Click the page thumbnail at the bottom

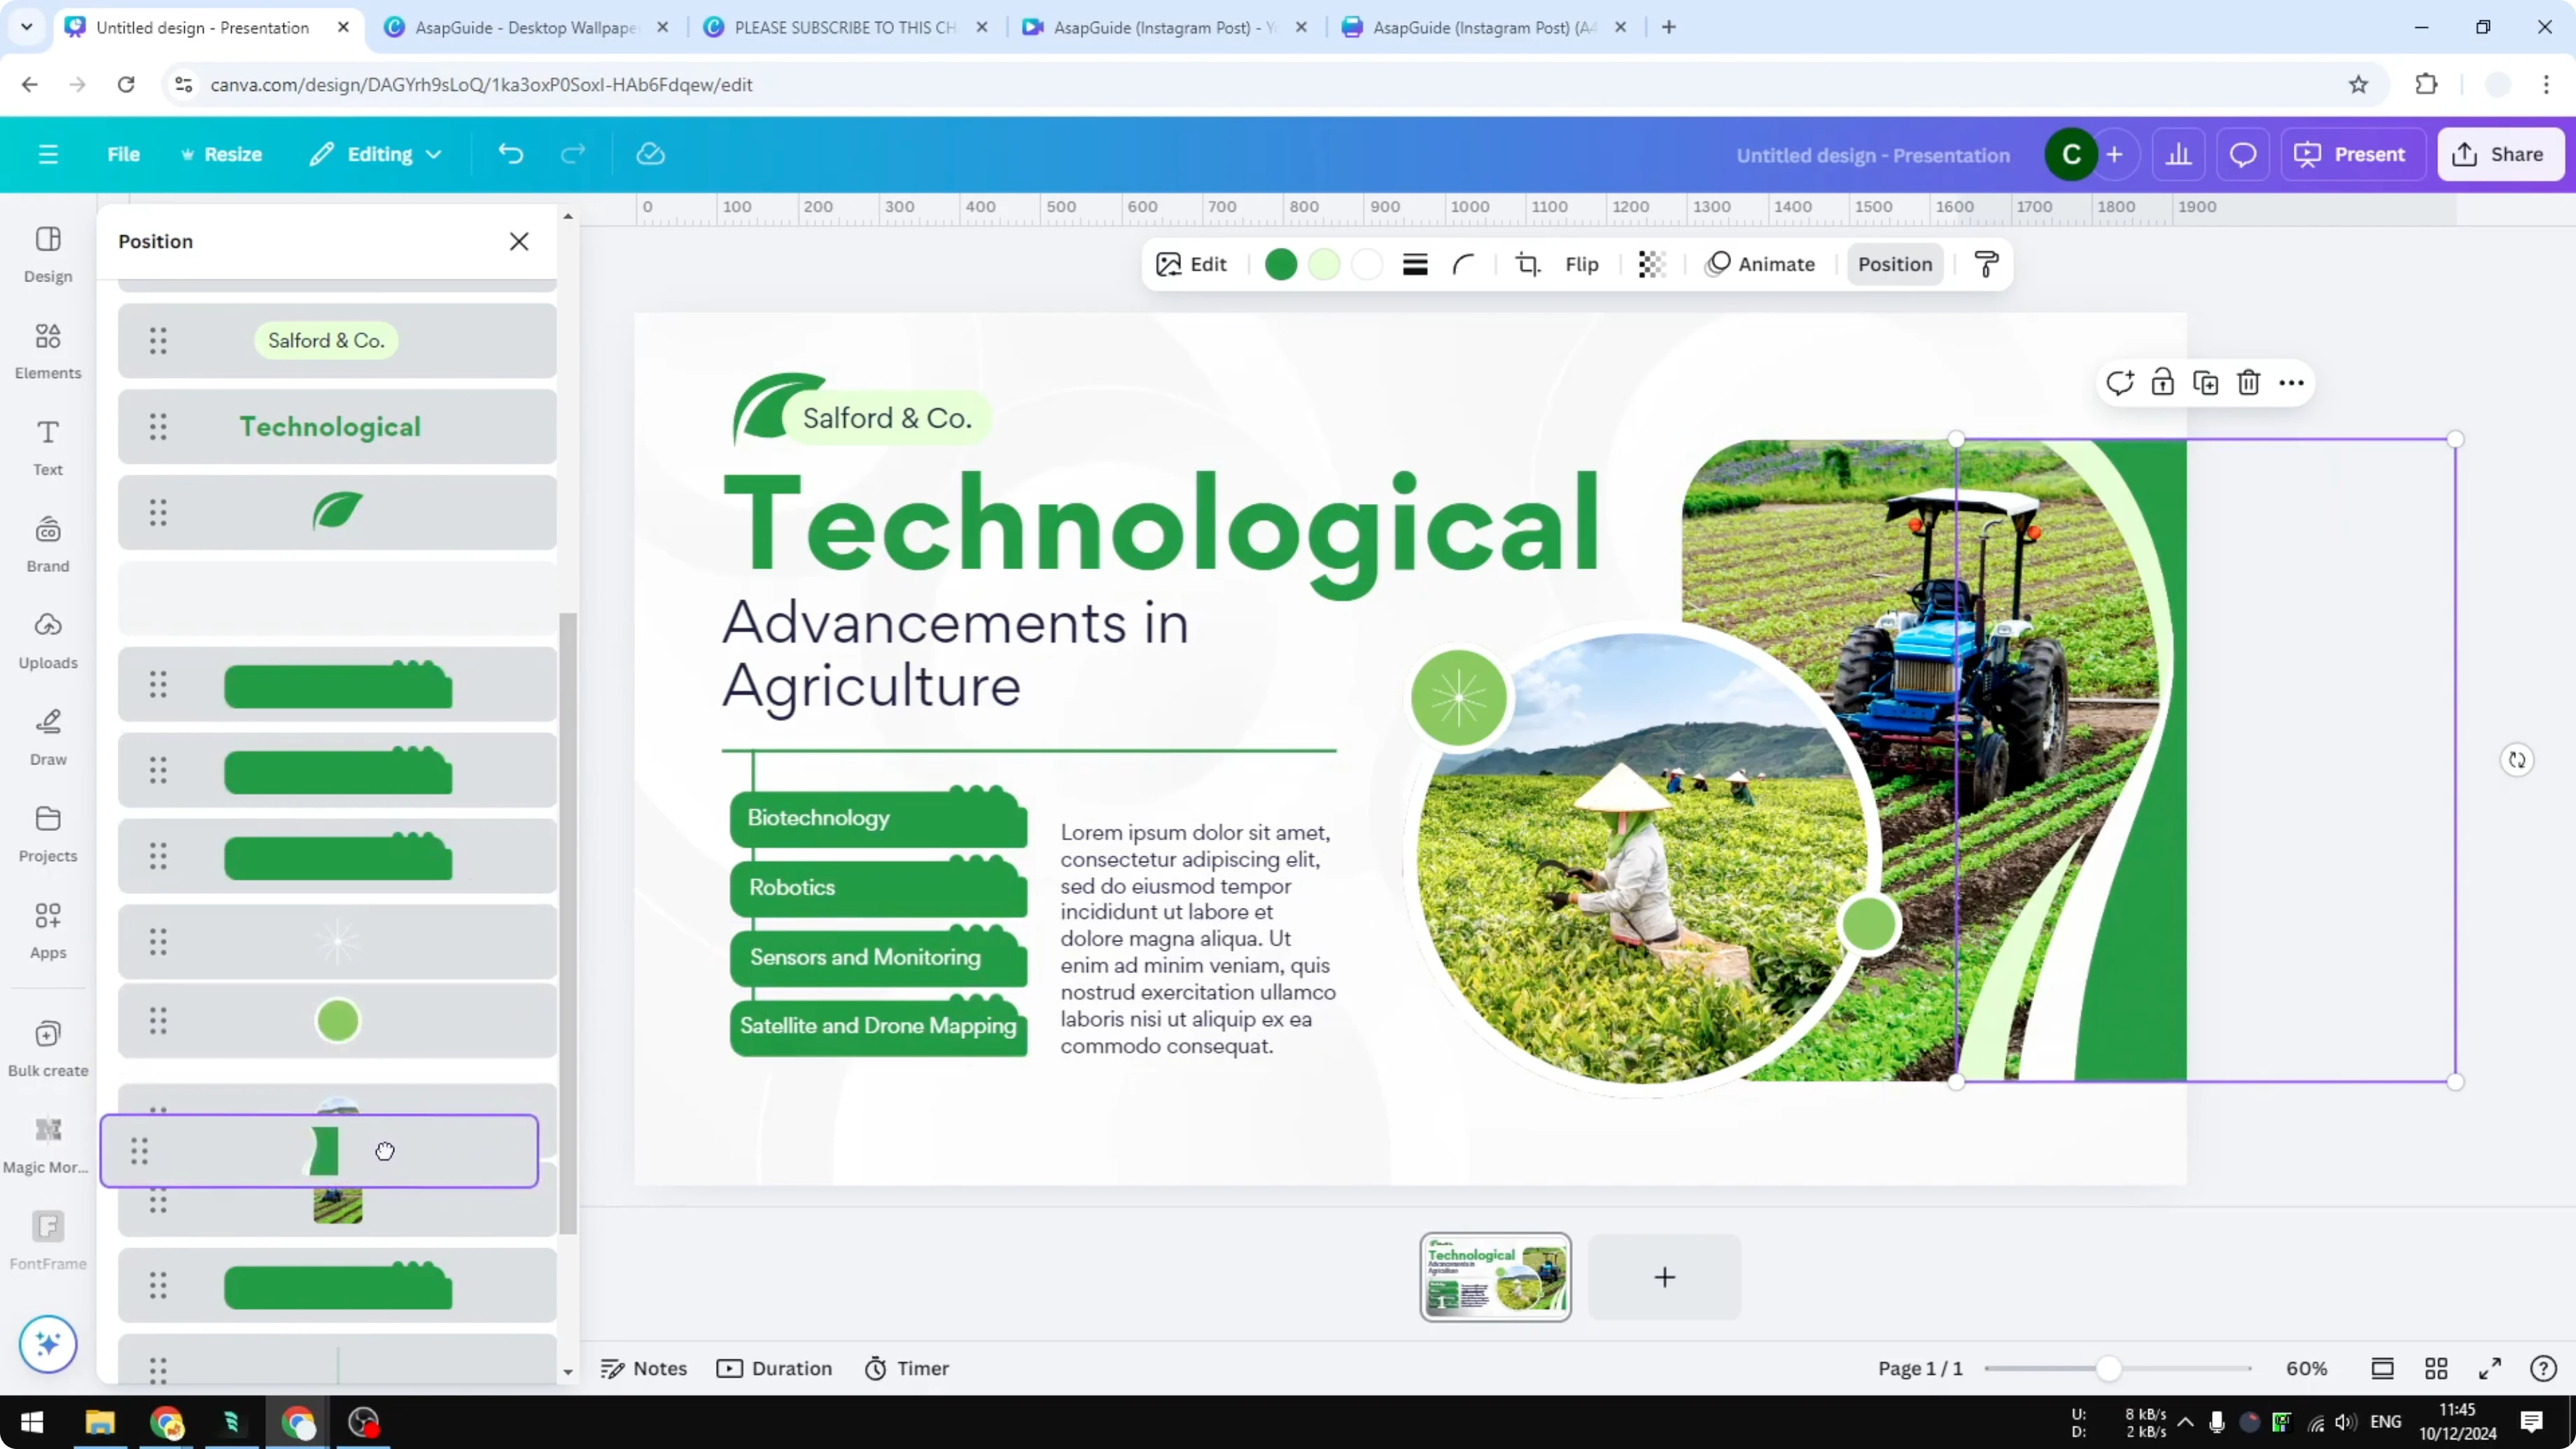point(1494,1277)
